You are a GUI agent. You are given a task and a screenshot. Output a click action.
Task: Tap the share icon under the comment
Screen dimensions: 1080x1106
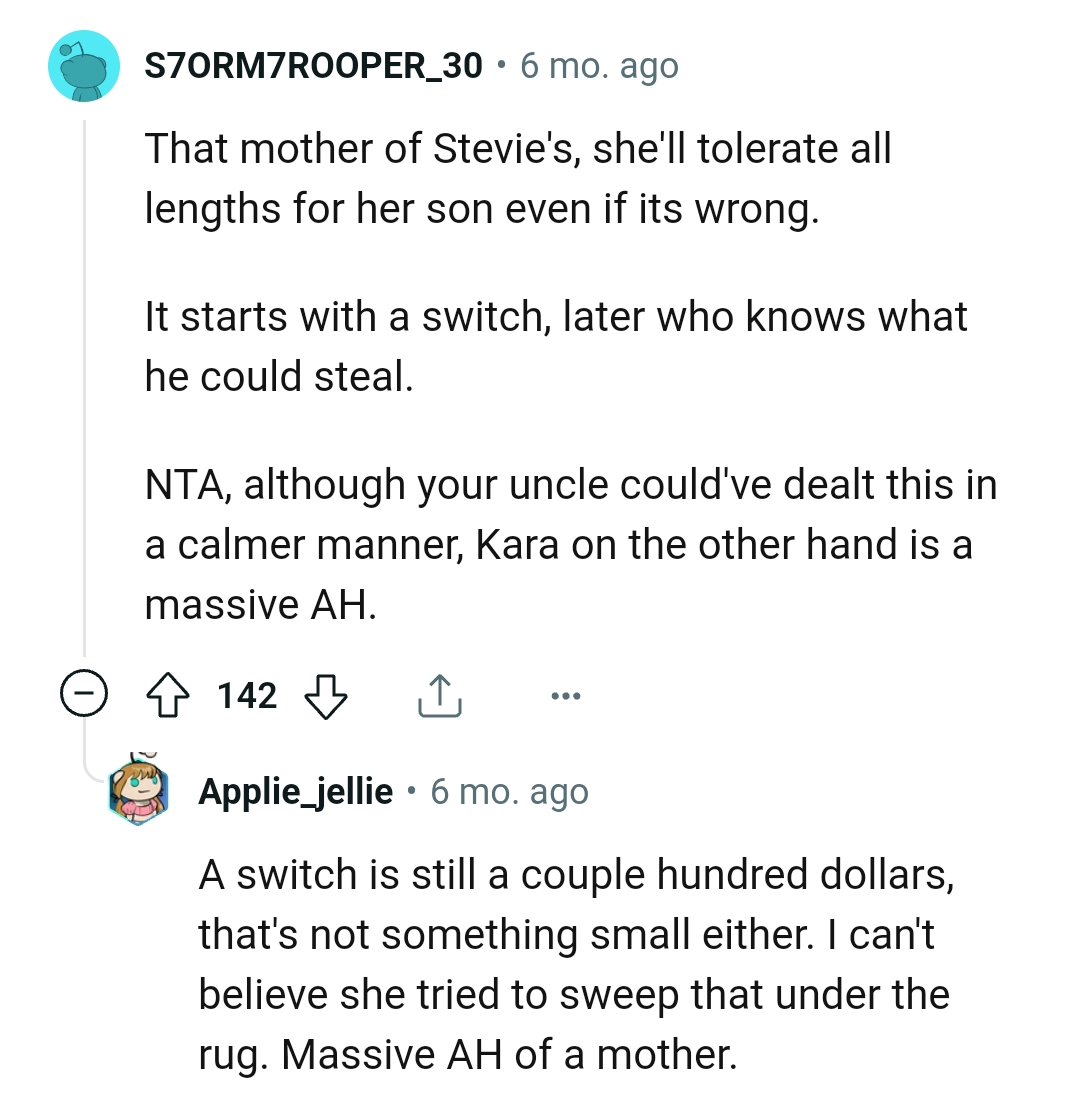[438, 695]
